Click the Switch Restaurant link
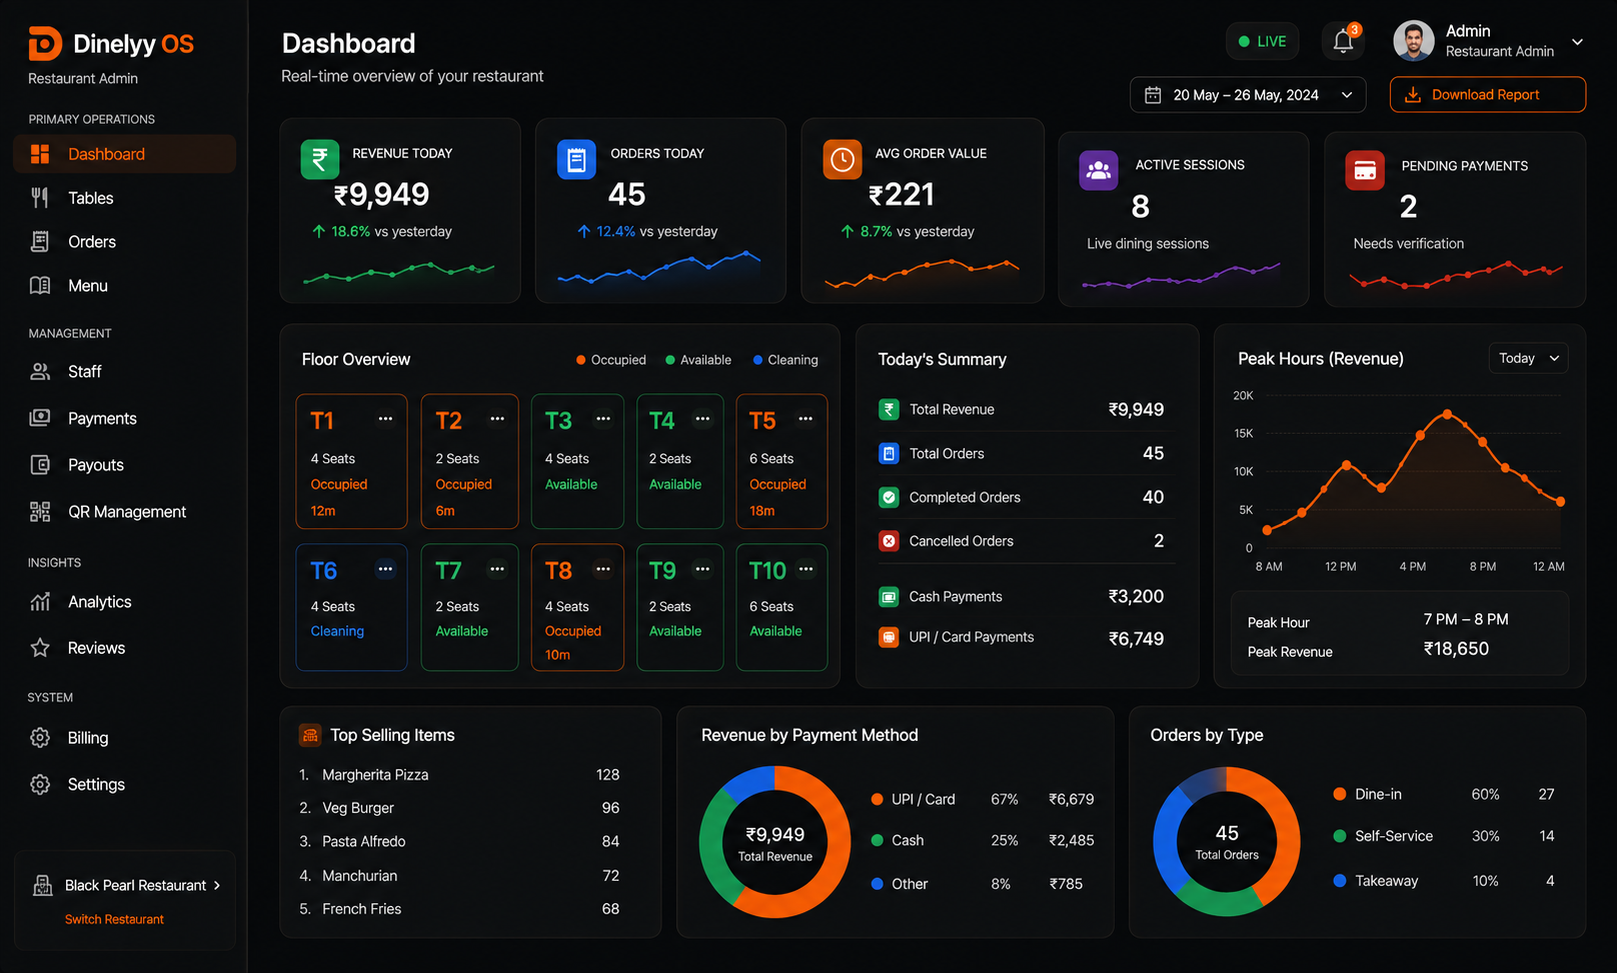1617x973 pixels. (114, 919)
